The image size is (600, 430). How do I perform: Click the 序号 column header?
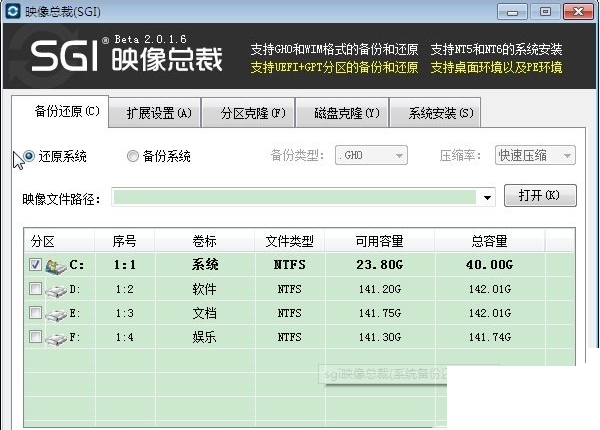click(x=125, y=241)
